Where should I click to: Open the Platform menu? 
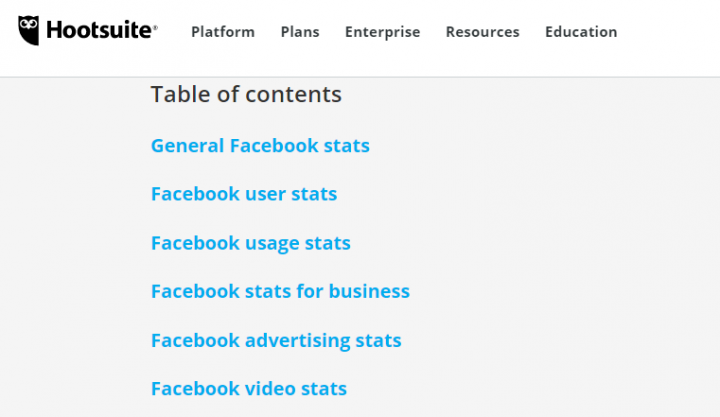pyautogui.click(x=223, y=32)
